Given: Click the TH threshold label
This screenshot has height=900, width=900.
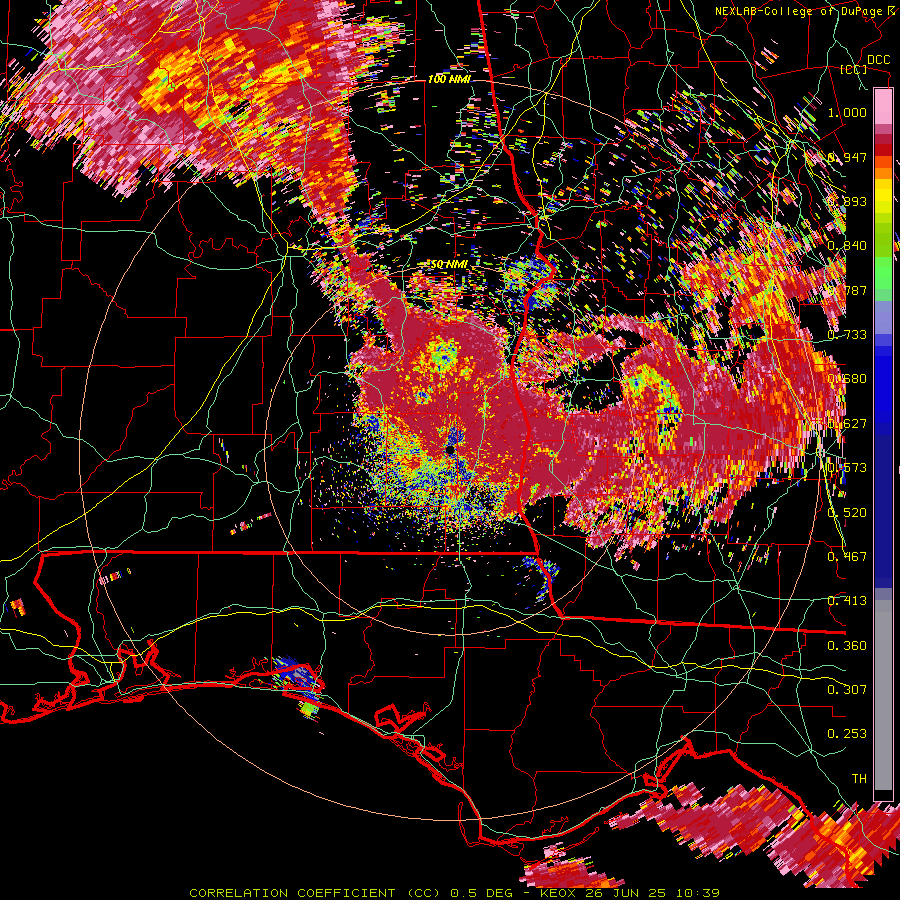Looking at the screenshot, I should [859, 779].
